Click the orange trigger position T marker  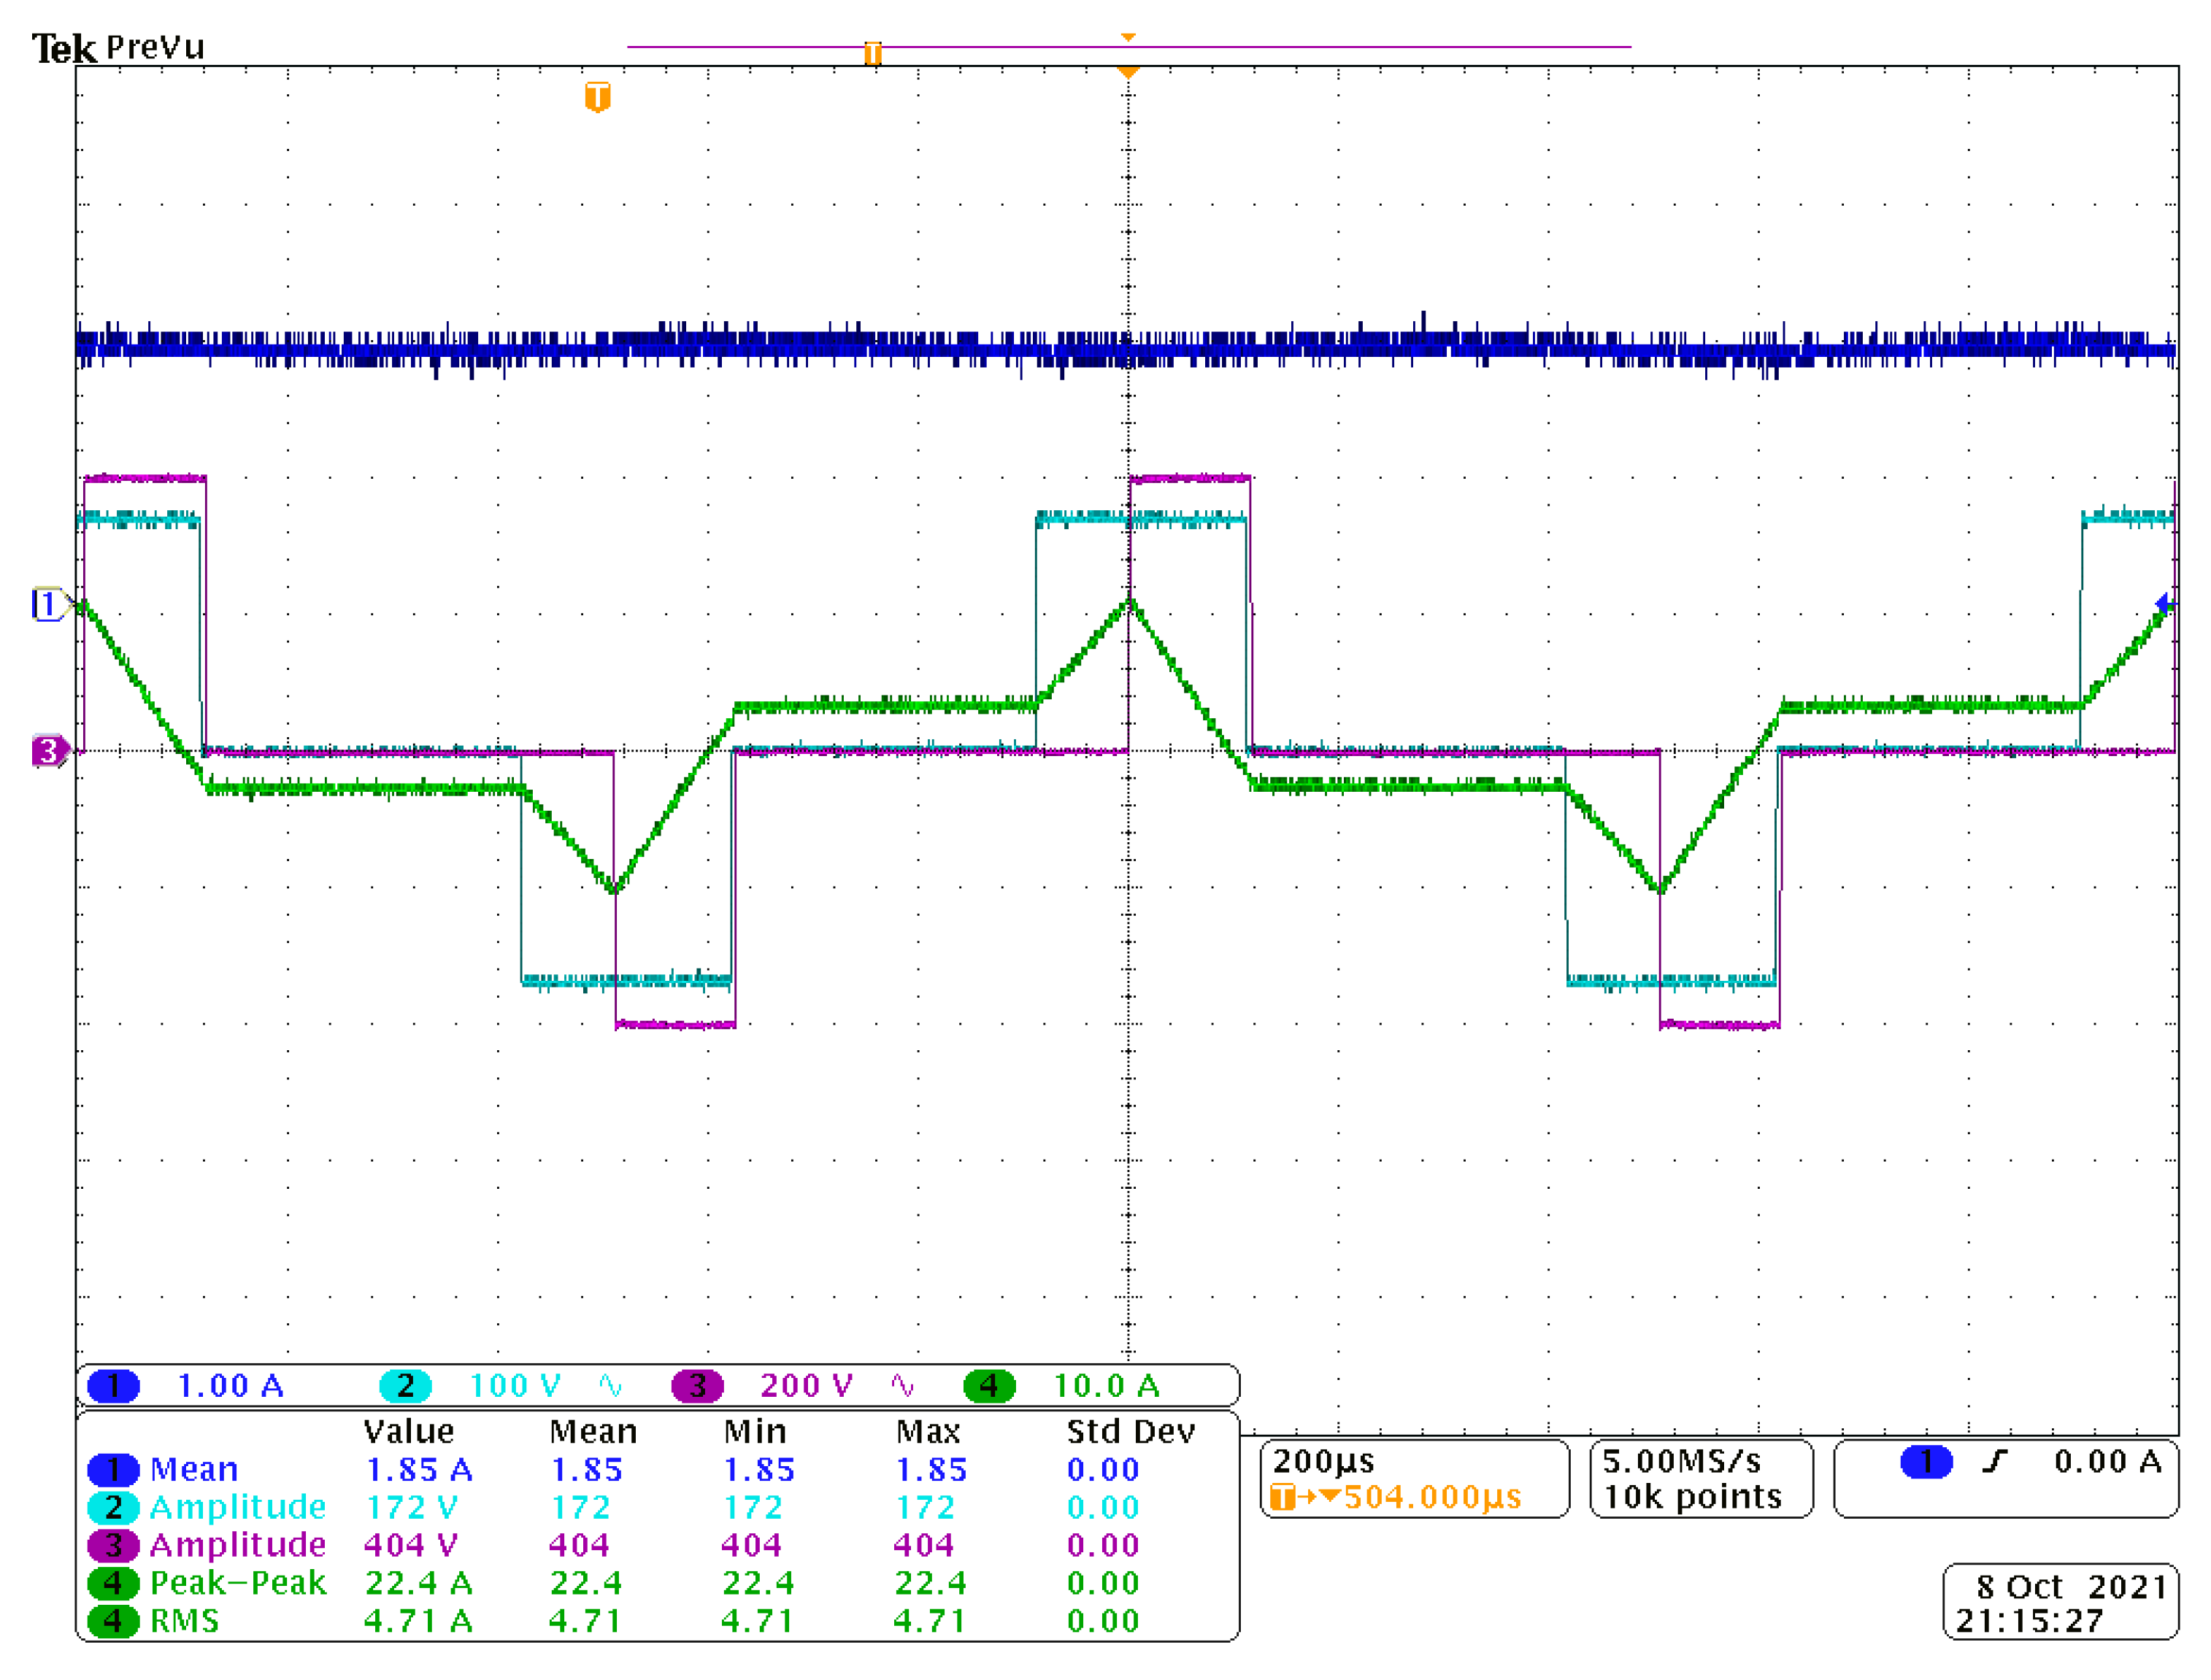pos(597,97)
